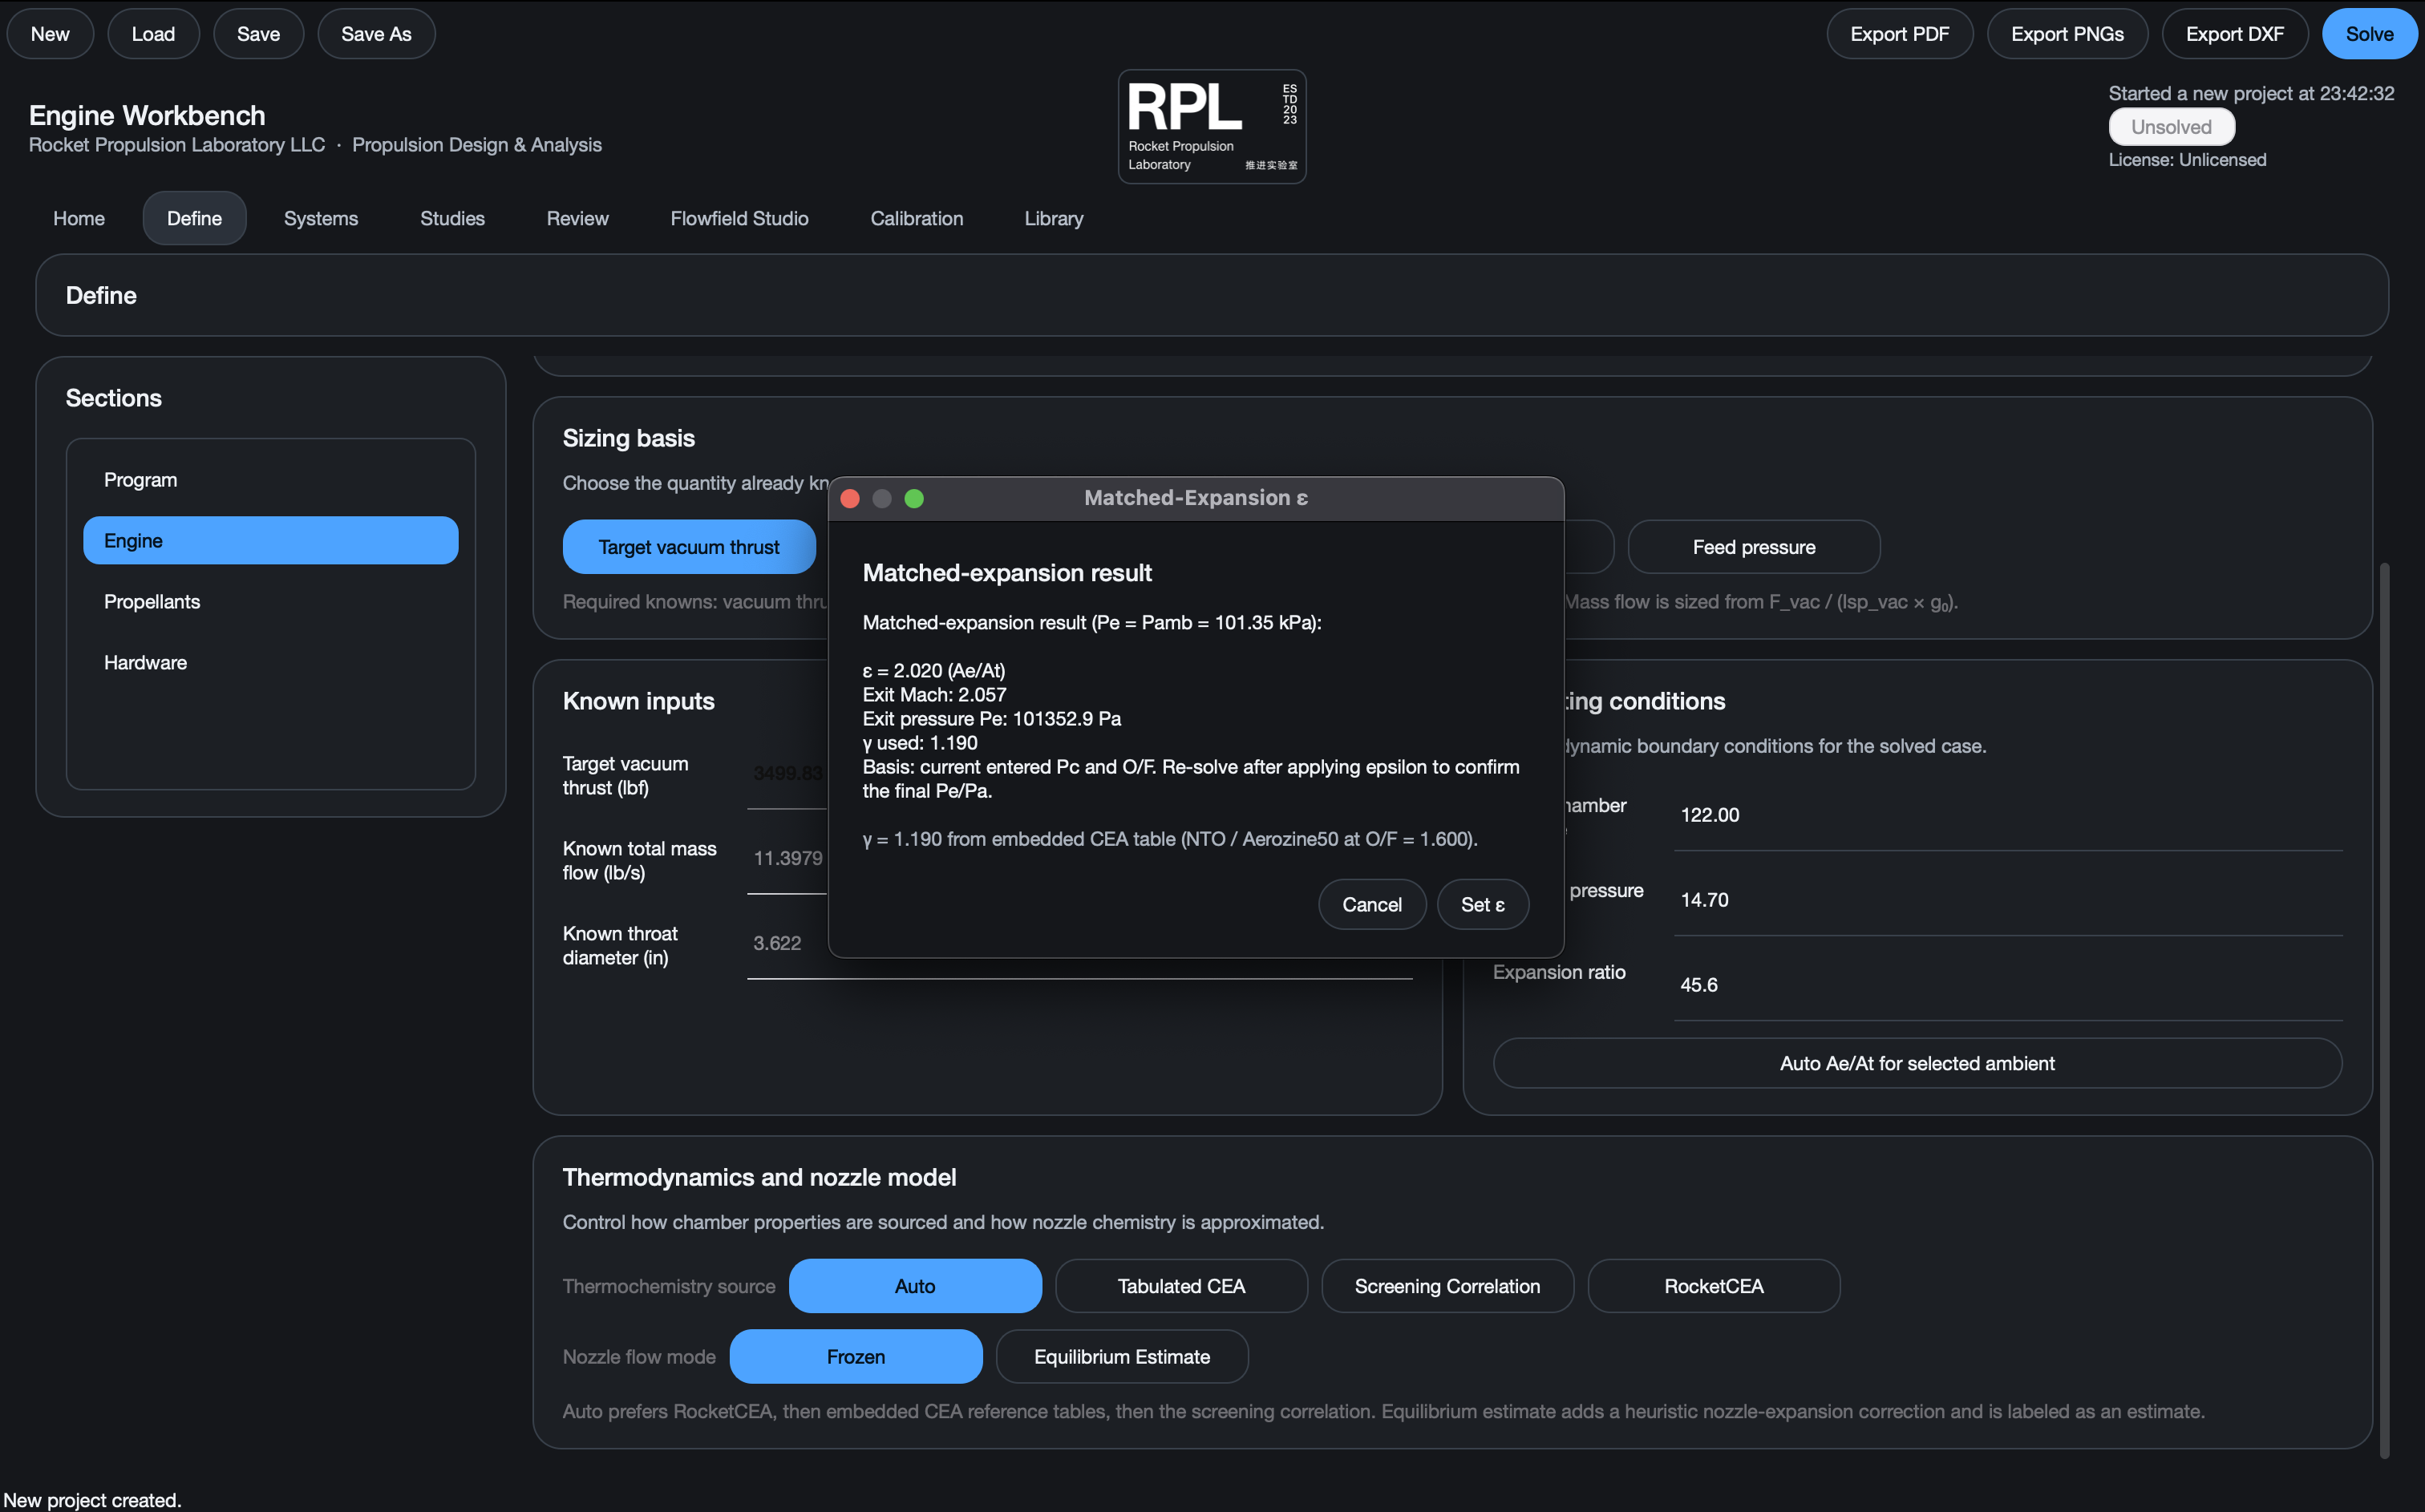
Task: Switch to the Flowfield Studio tab
Action: [x=739, y=218]
